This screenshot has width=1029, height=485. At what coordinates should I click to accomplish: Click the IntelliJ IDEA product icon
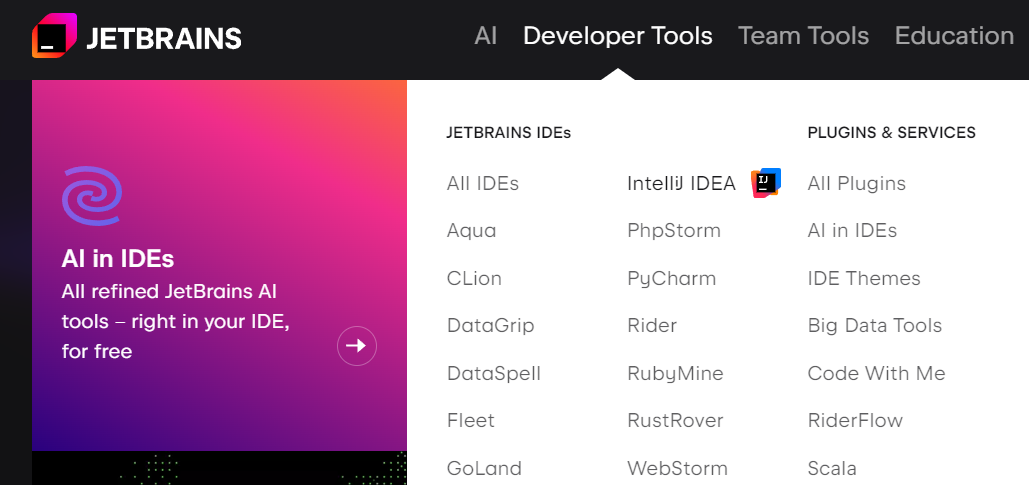(x=766, y=183)
